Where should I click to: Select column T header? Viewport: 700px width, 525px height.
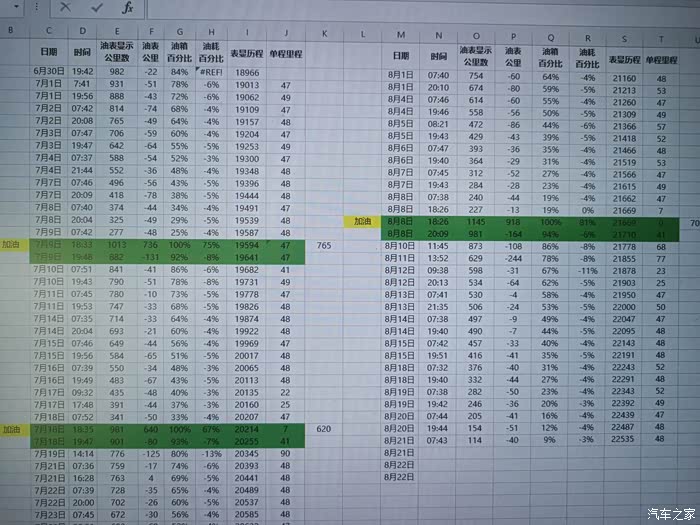661,40
